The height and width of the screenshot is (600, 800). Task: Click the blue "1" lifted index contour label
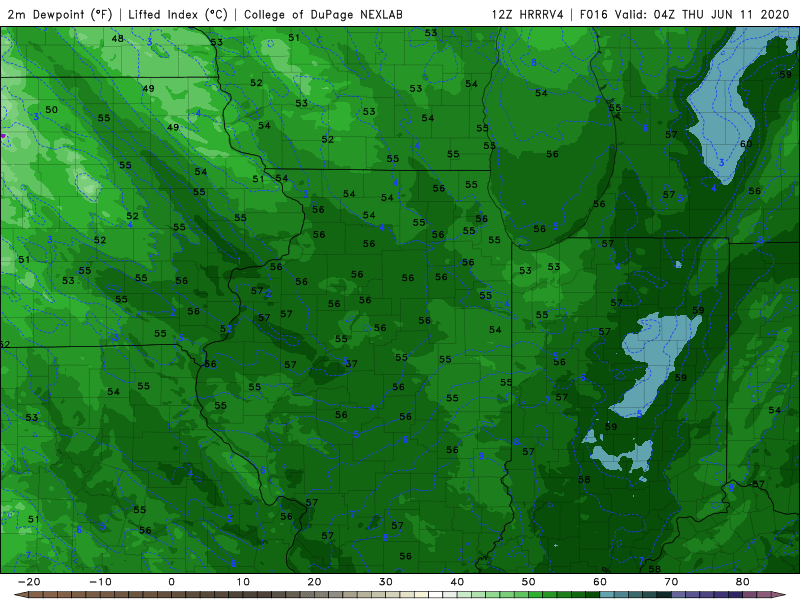coord(239,261)
